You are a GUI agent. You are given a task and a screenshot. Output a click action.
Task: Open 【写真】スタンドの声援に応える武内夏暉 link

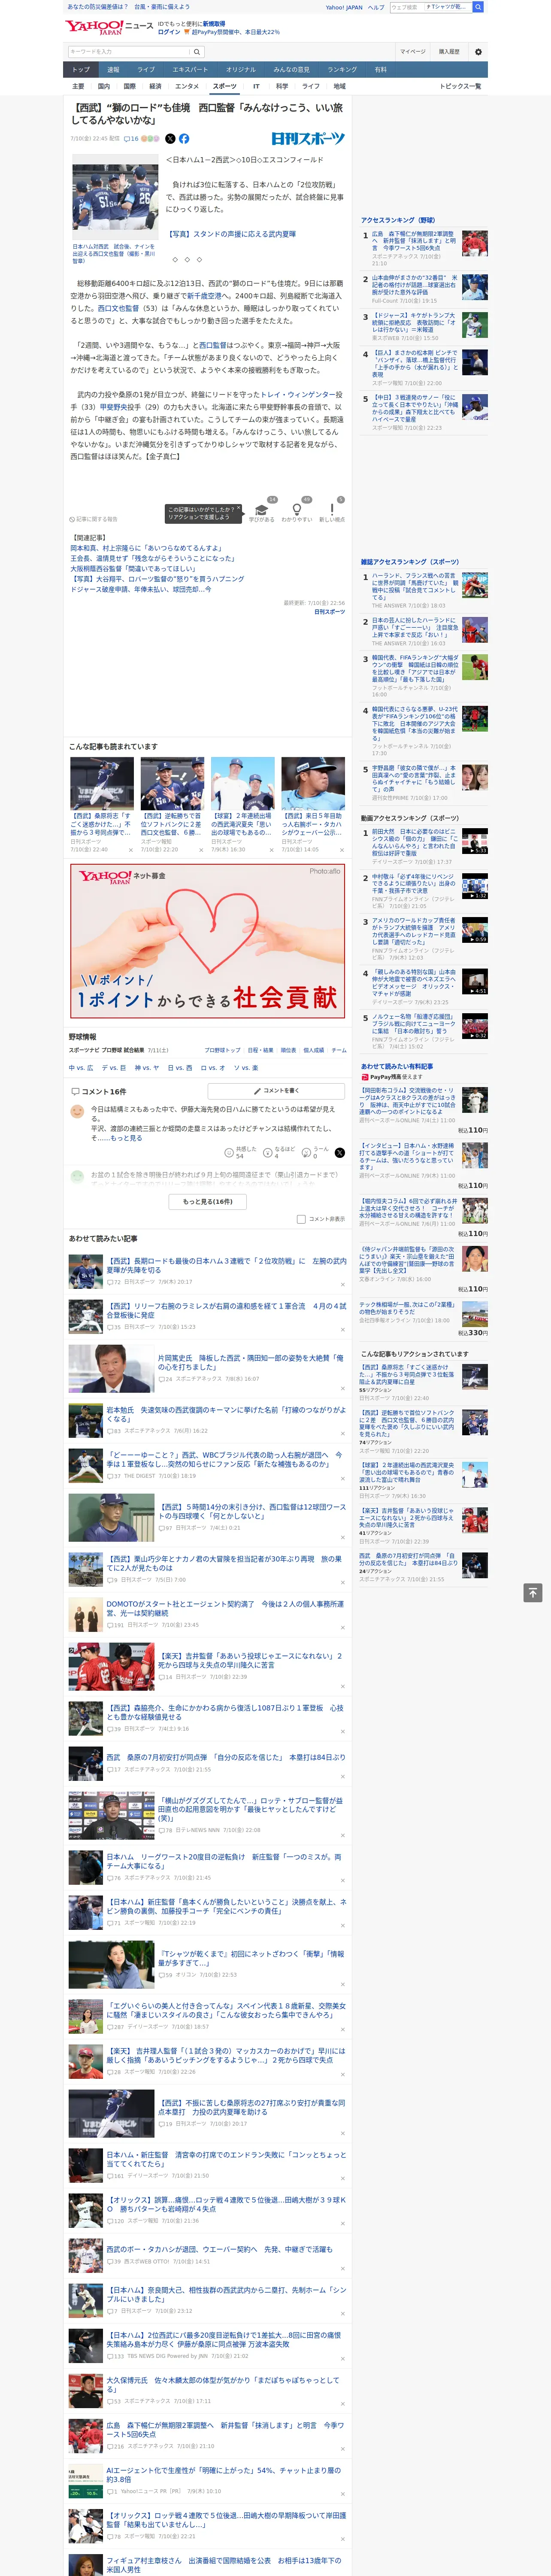[x=231, y=234]
